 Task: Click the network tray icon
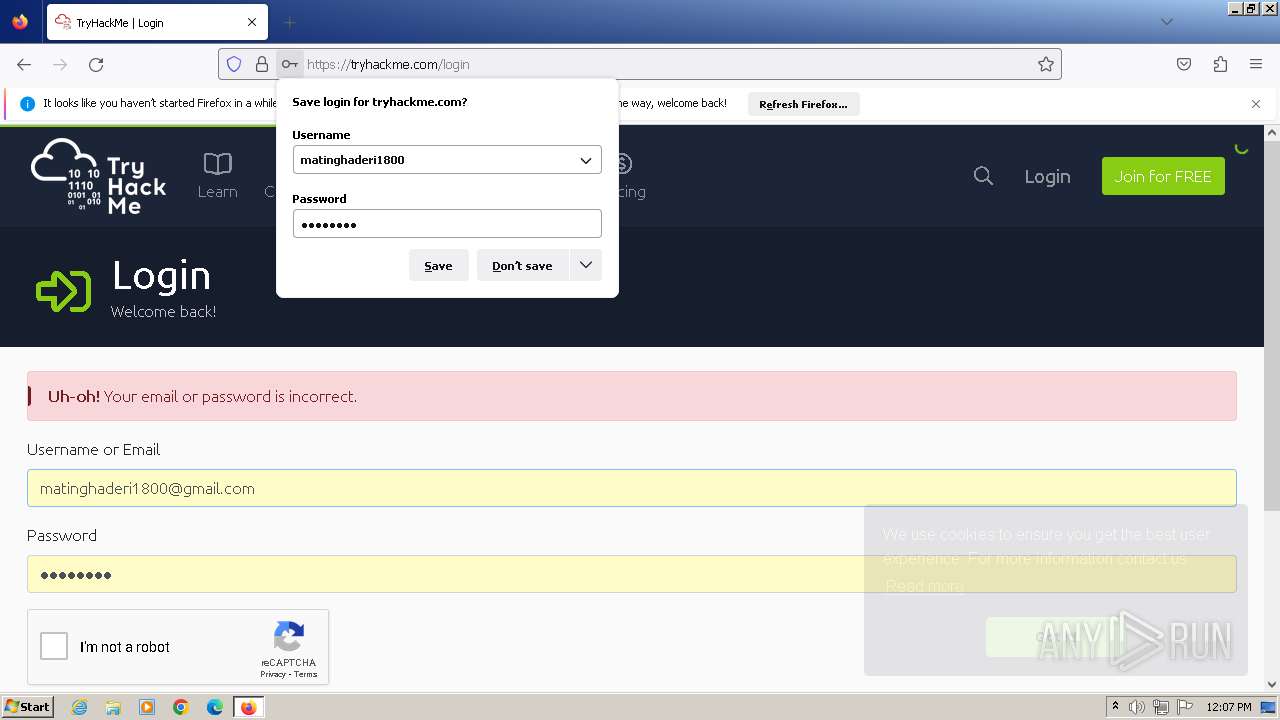1161,707
